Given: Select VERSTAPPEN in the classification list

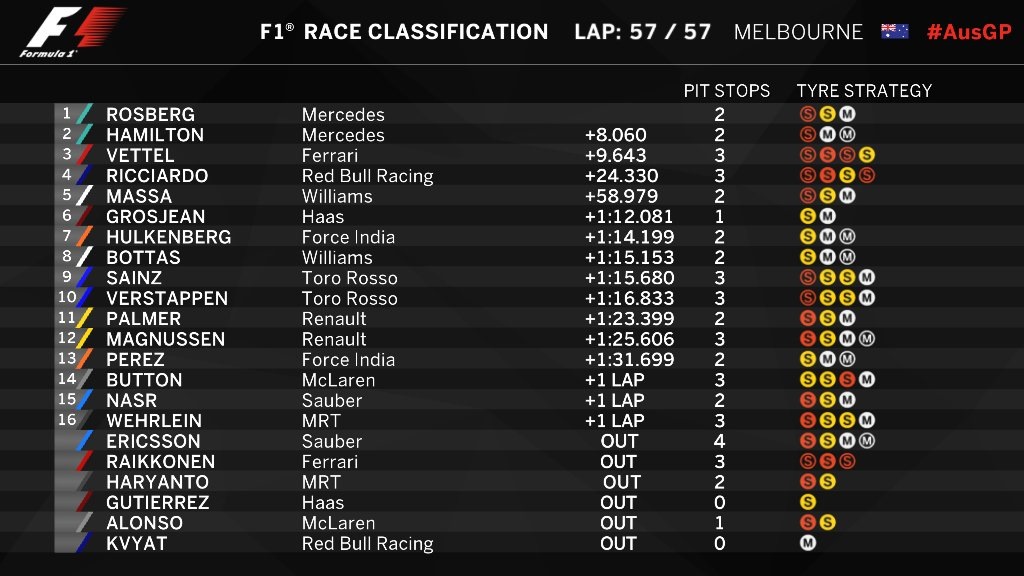Looking at the screenshot, I should (x=167, y=298).
